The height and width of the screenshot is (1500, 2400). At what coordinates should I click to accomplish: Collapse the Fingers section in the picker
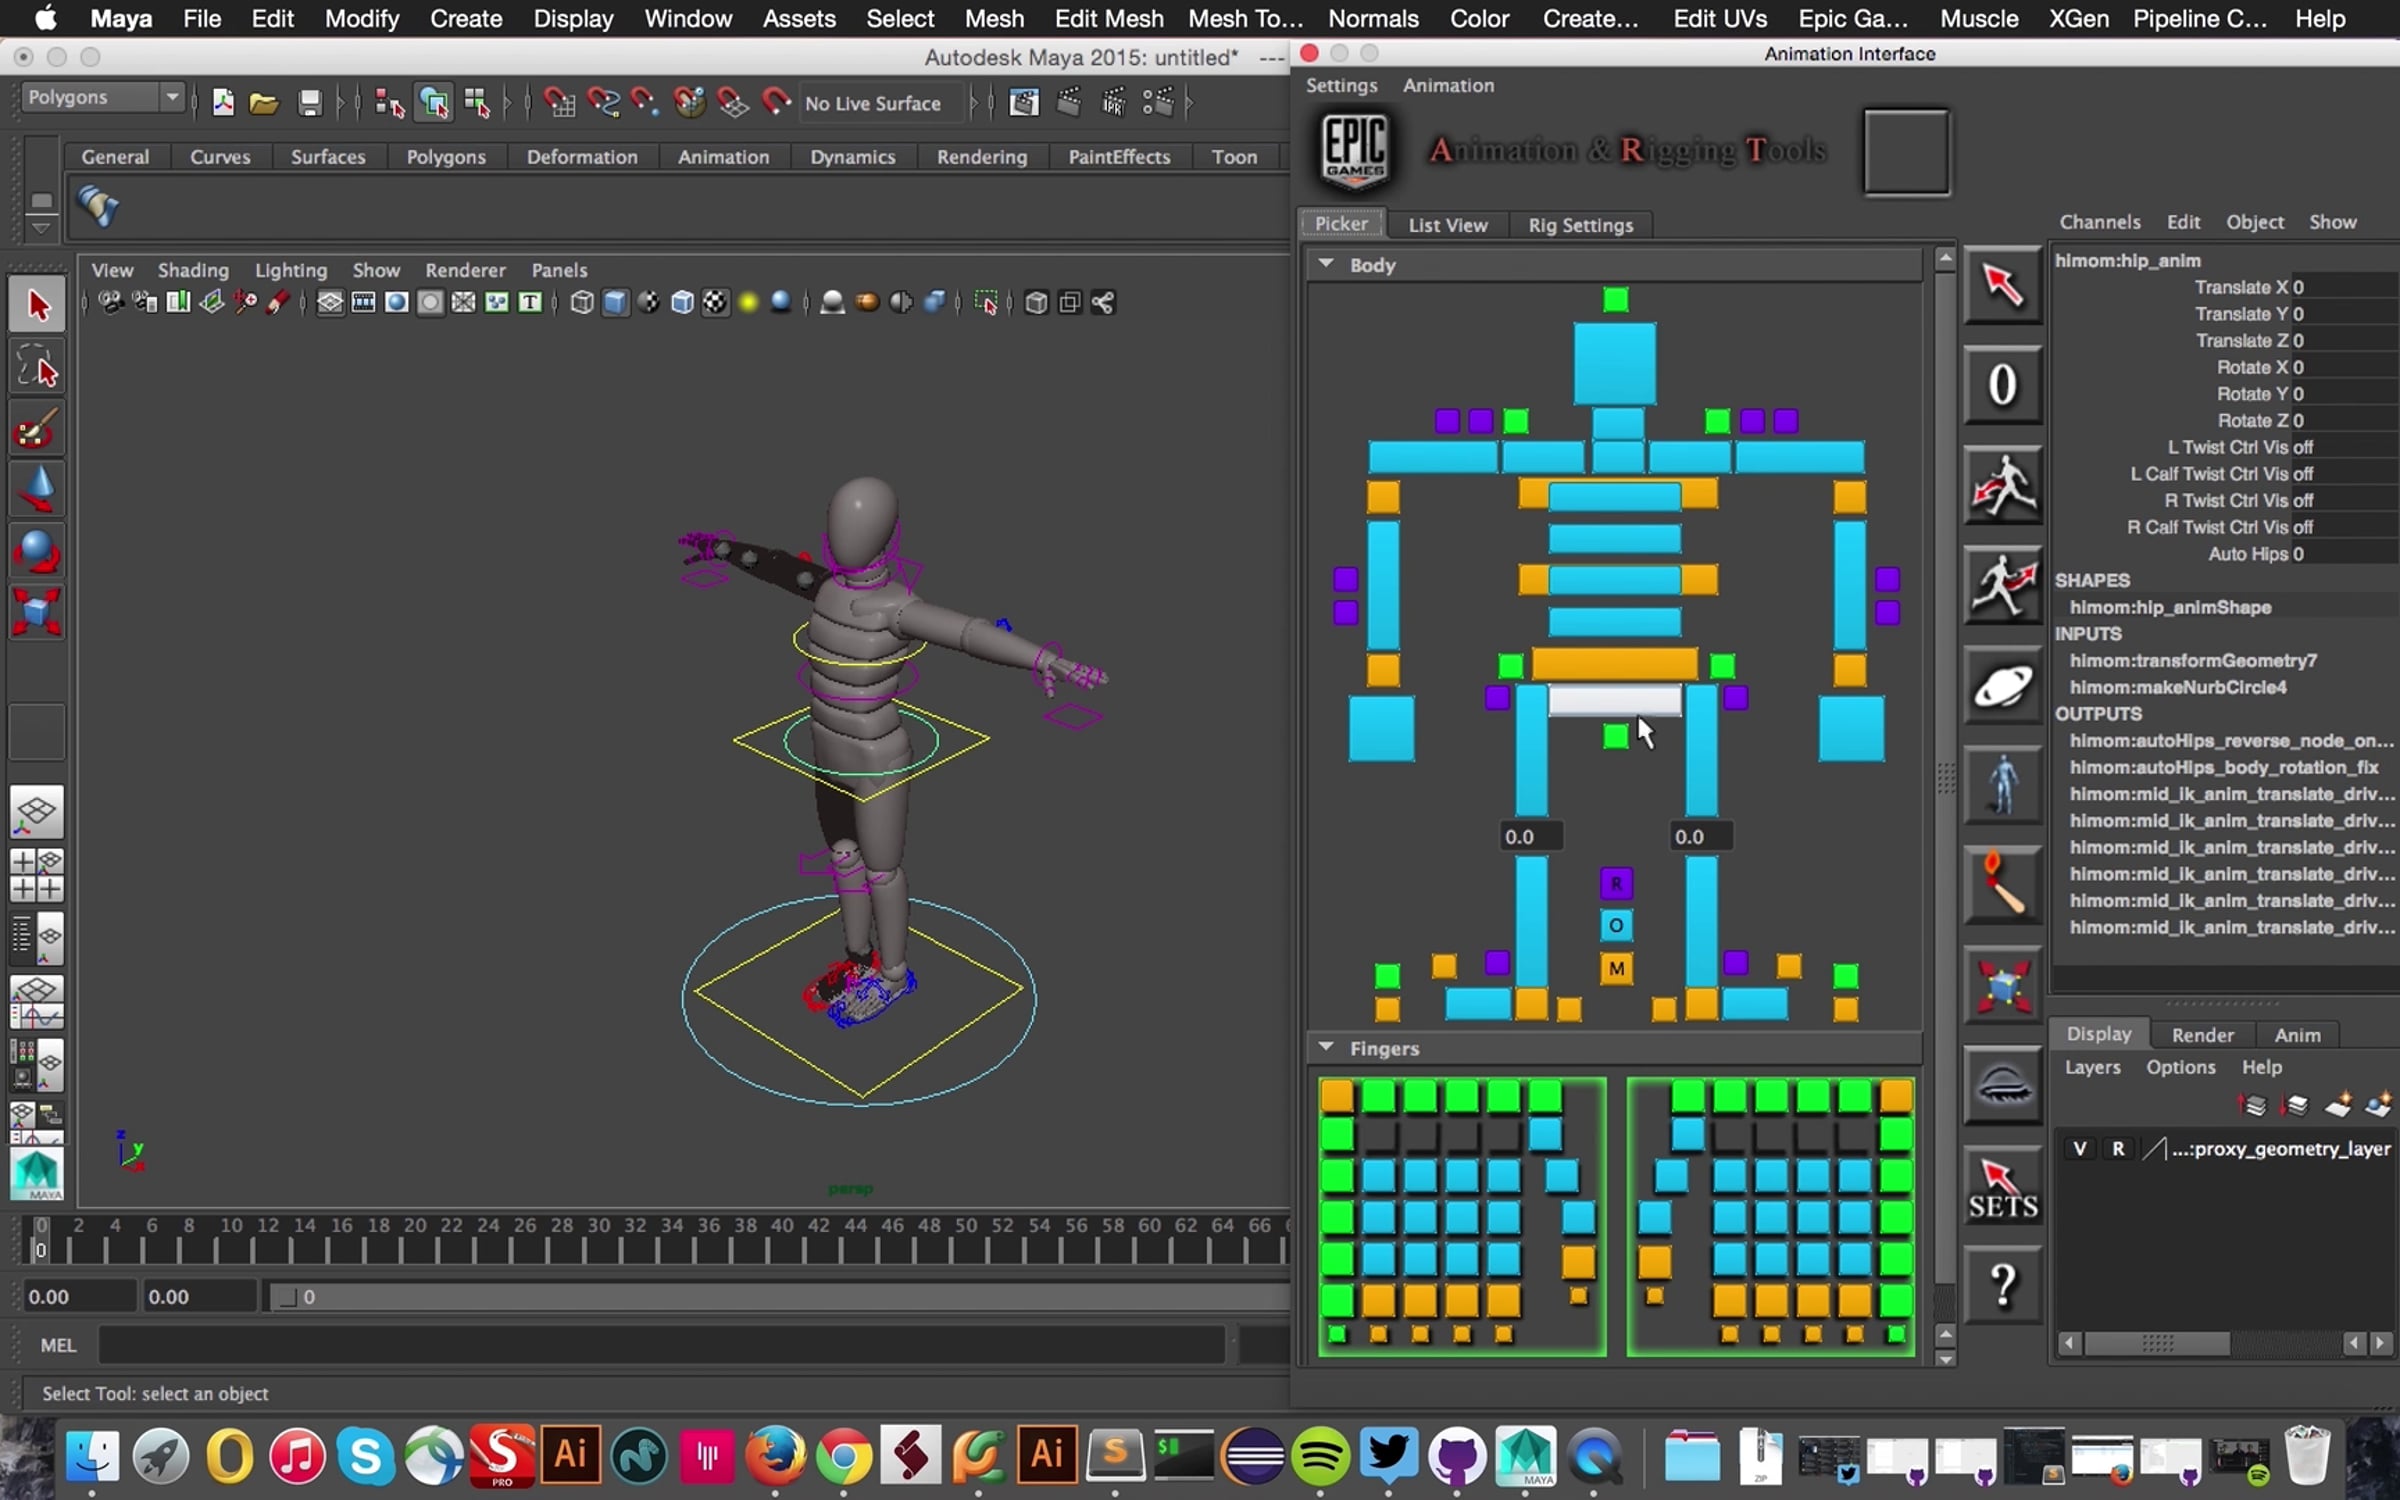pos(1326,1047)
